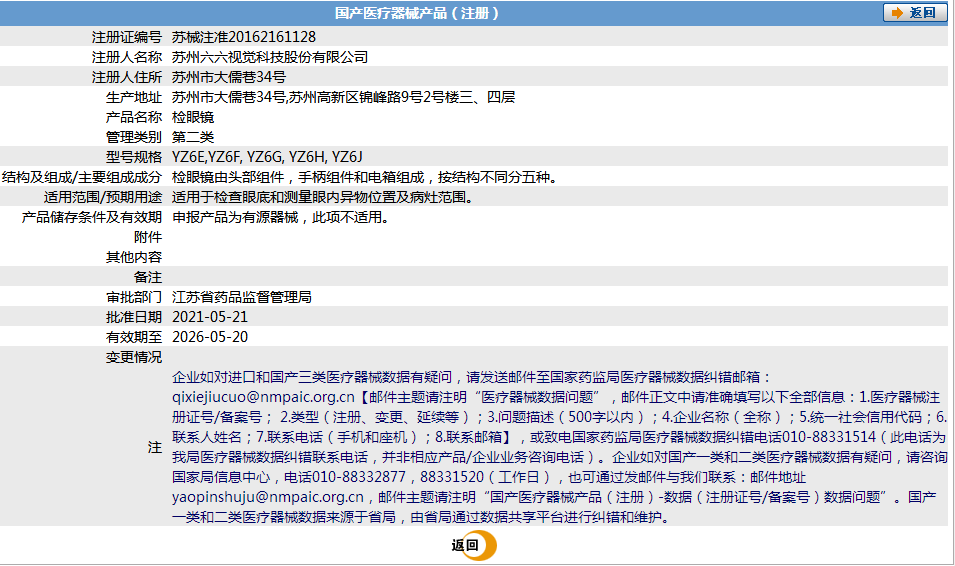The height and width of the screenshot is (566, 955).
Task: Click the registrant address 苏州市大儒巷34号
Action: 228,77
